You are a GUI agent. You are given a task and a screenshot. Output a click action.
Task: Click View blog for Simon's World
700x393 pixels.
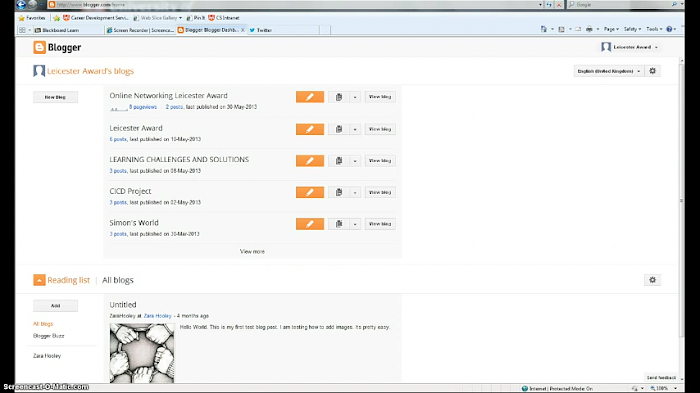380,224
